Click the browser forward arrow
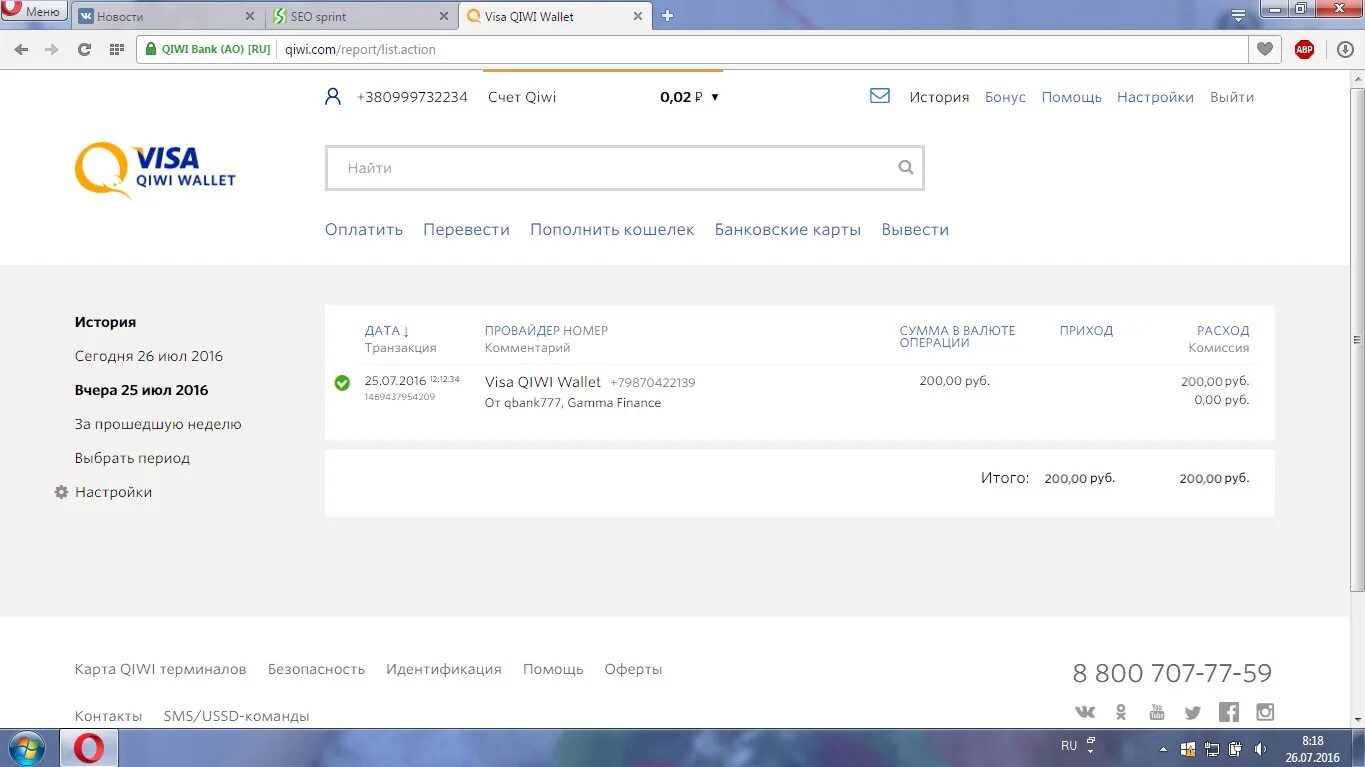The width and height of the screenshot is (1365, 767). (x=52, y=49)
